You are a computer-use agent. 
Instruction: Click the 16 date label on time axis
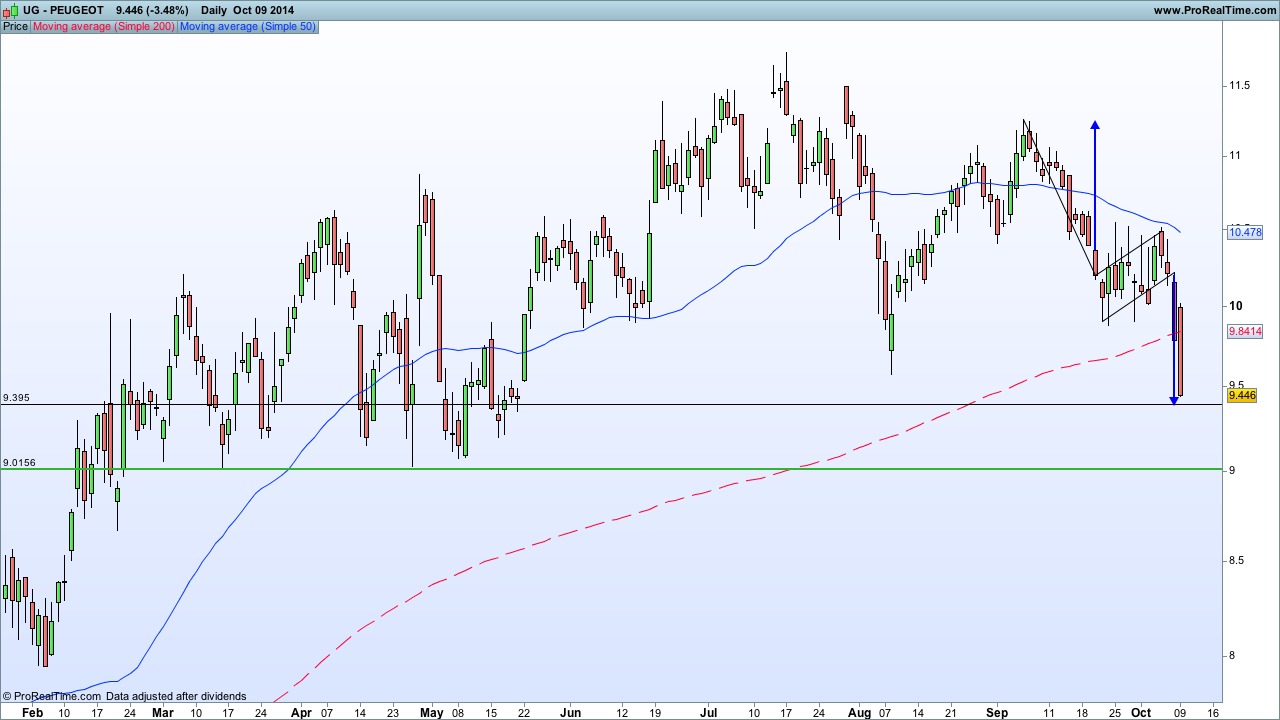click(x=1213, y=713)
